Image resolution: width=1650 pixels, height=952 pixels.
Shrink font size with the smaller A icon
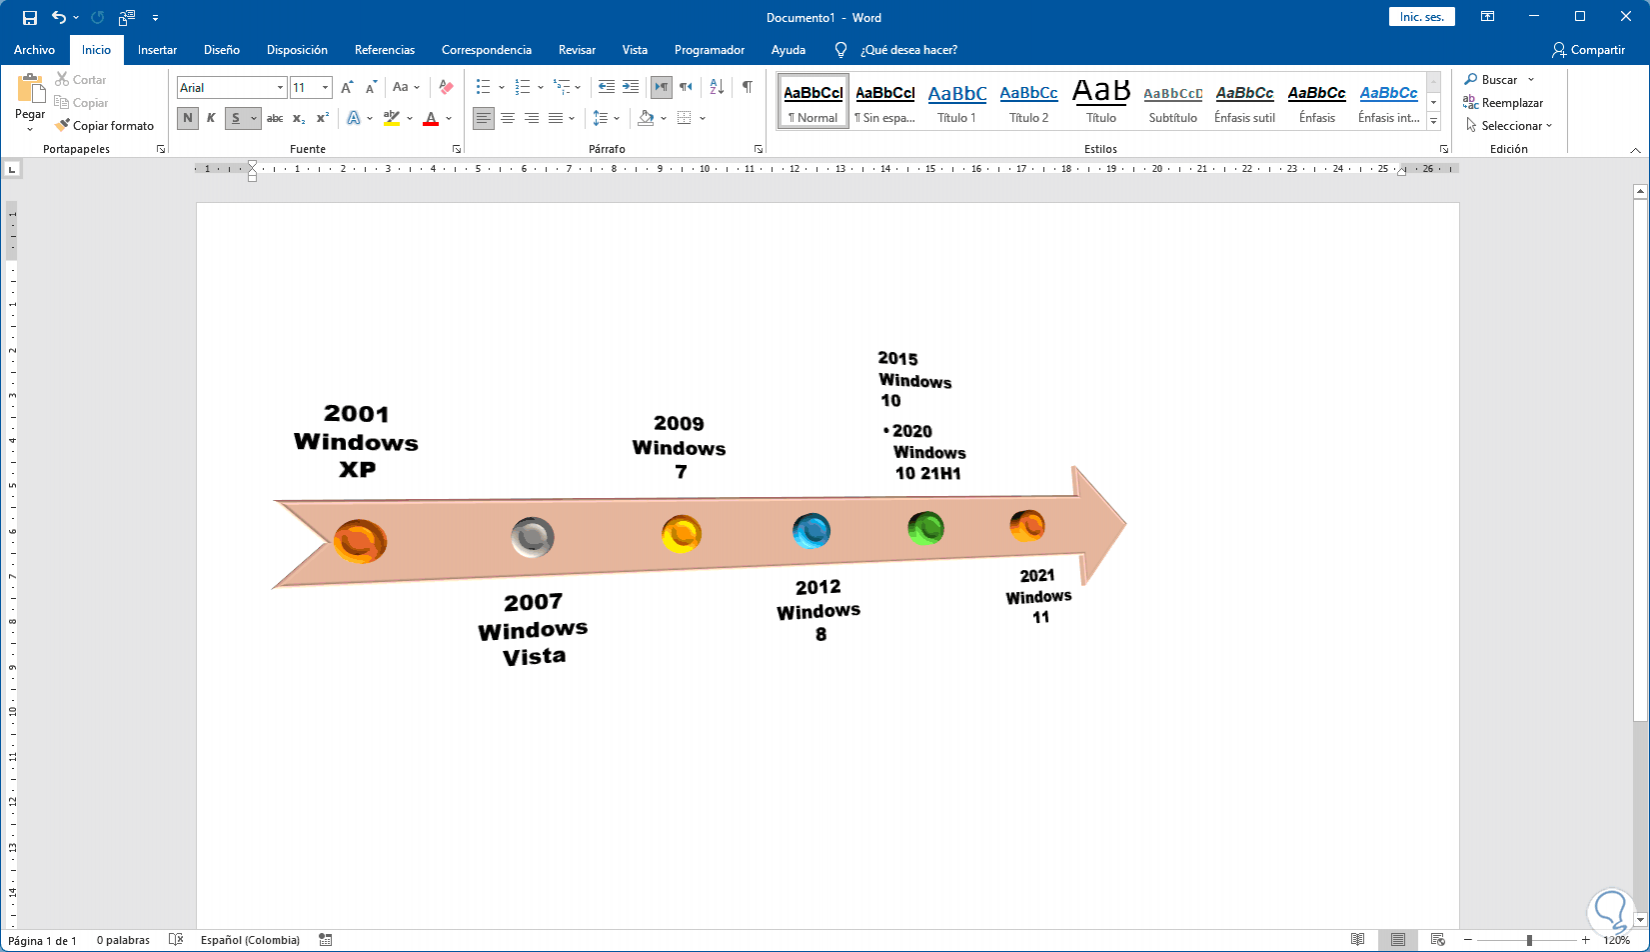coord(371,88)
